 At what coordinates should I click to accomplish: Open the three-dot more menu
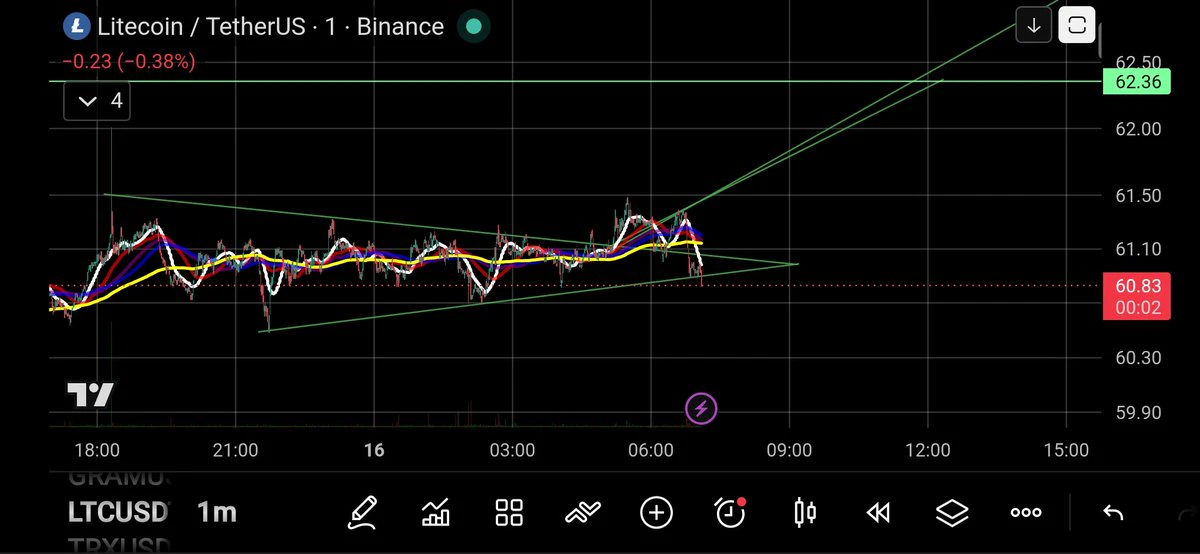click(x=1026, y=513)
